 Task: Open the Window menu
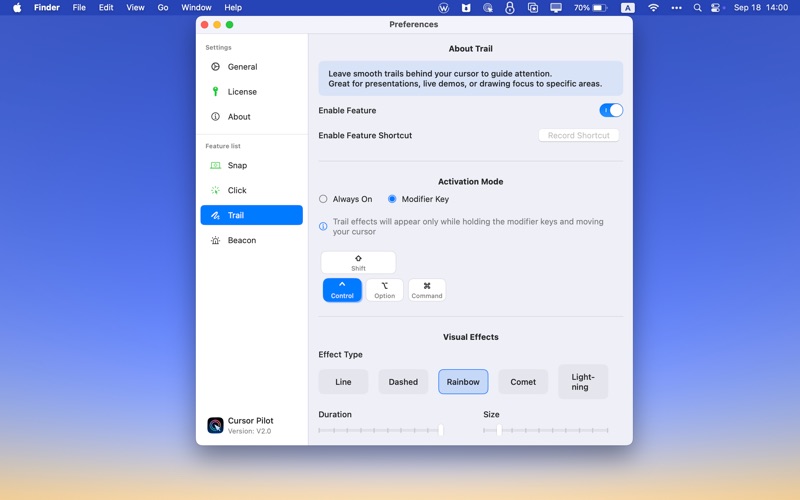point(196,8)
